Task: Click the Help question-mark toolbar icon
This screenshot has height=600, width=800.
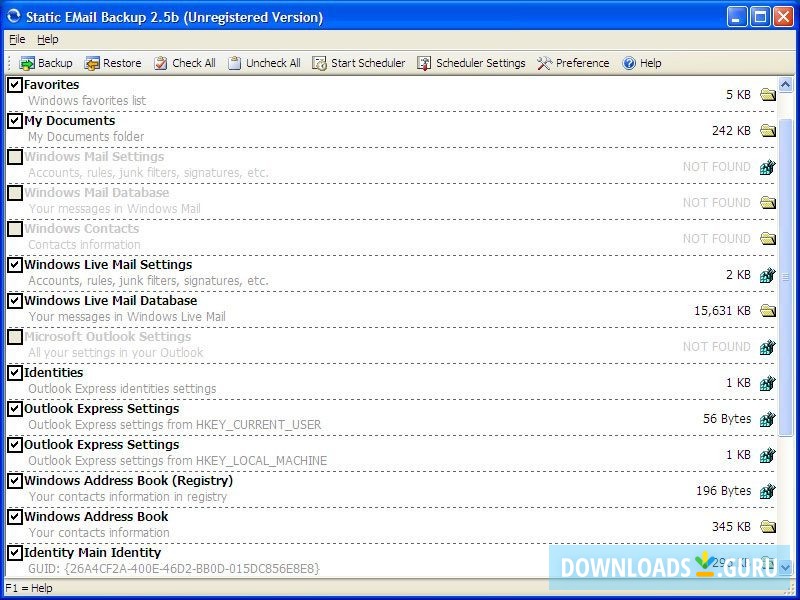Action: click(x=629, y=63)
